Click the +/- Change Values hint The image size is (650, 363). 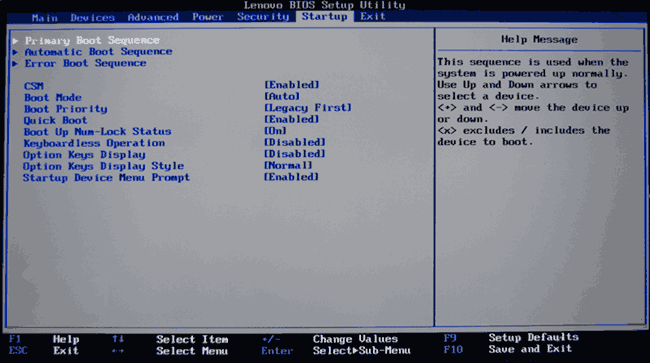(x=330, y=339)
